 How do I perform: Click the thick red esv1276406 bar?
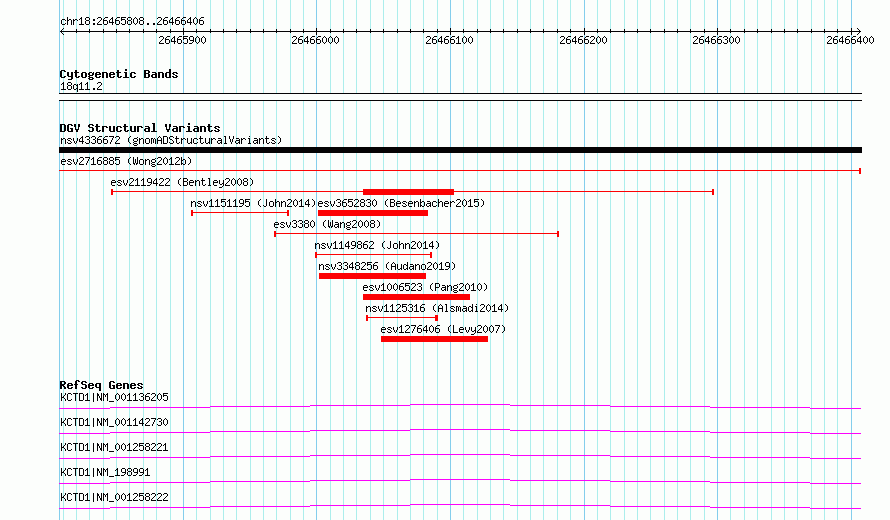[434, 339]
